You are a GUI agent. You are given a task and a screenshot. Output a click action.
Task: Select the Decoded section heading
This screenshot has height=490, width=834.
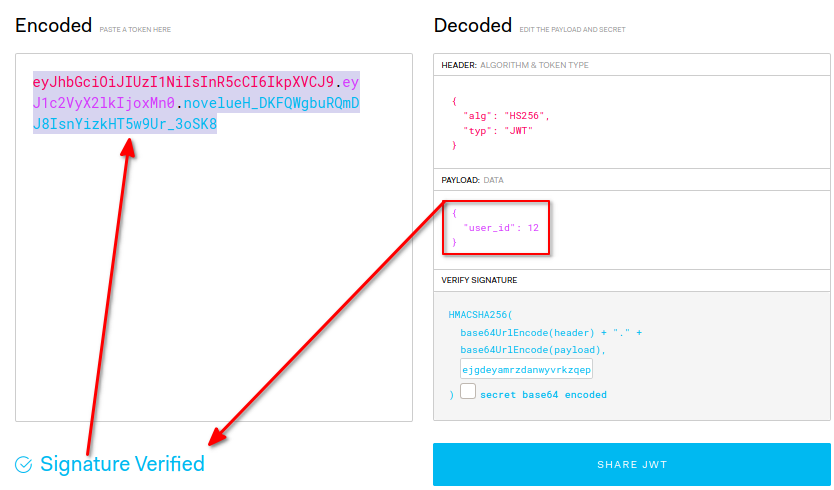pyautogui.click(x=473, y=26)
